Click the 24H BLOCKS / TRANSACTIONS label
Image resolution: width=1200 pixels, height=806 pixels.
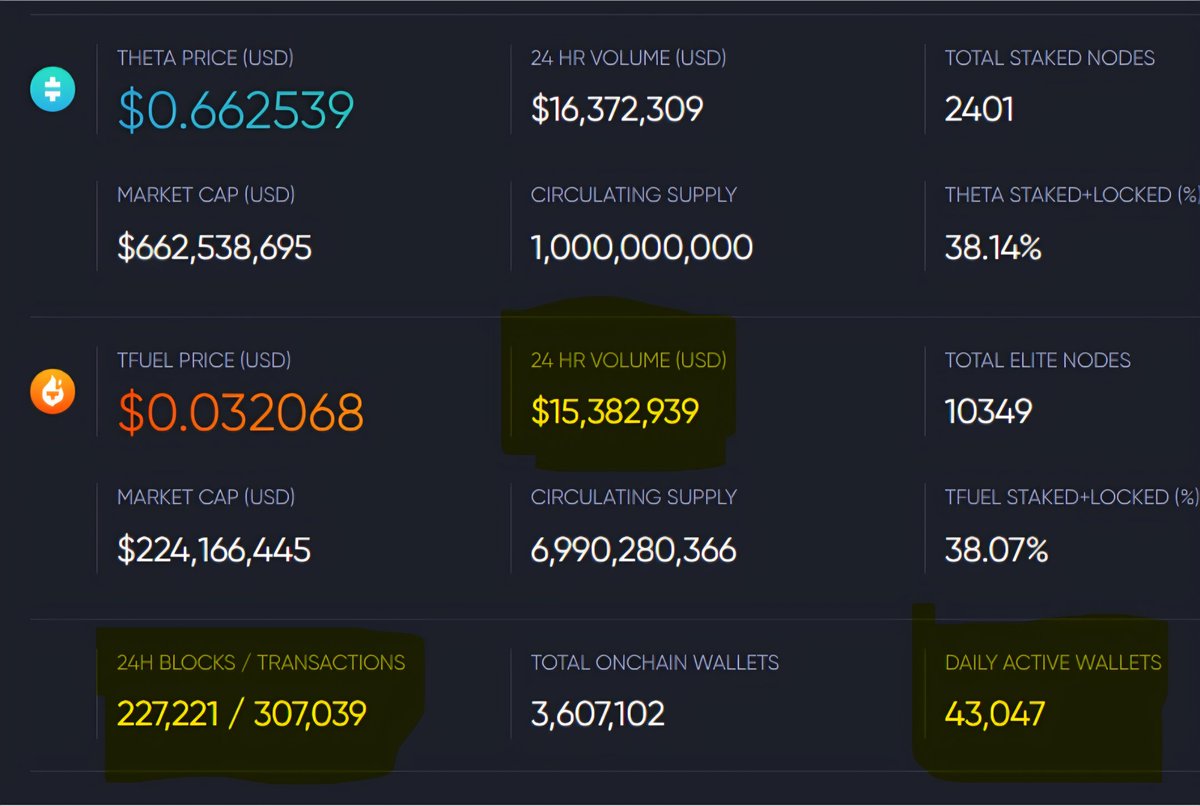[x=261, y=662]
